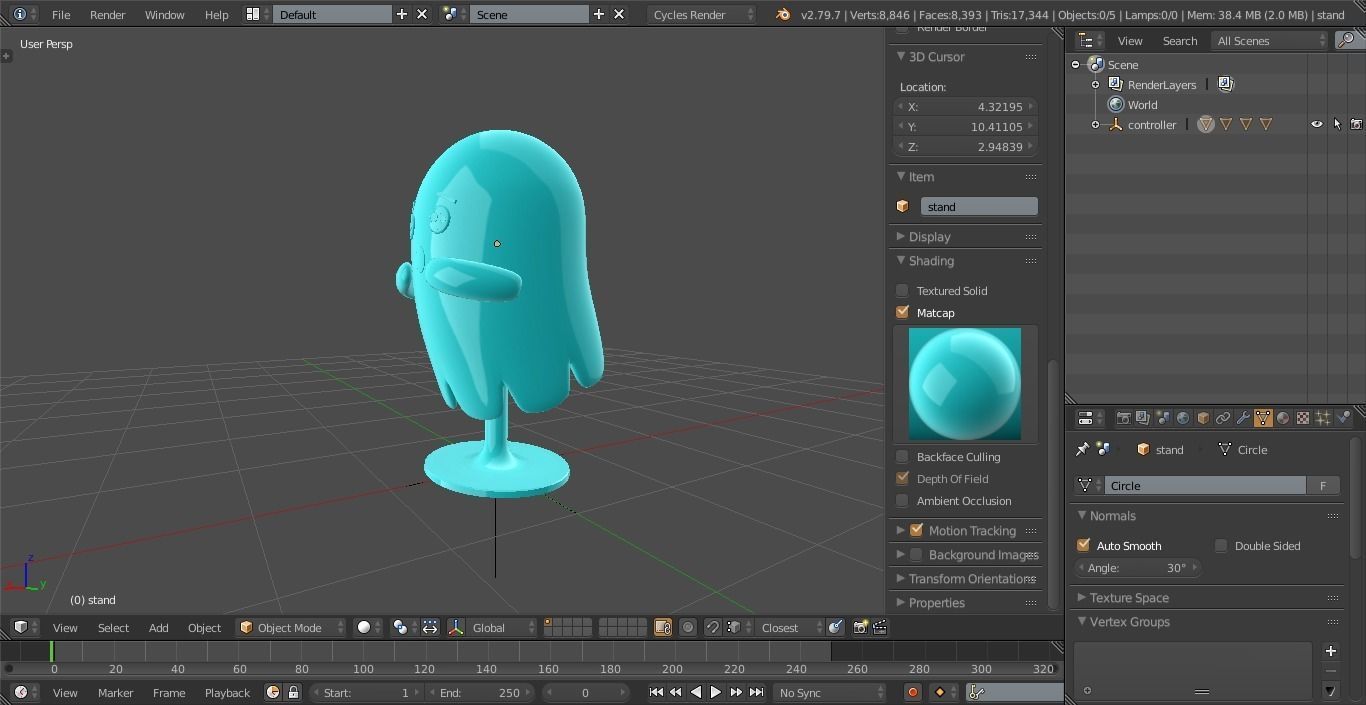Viewport: 1366px width, 705px height.
Task: Open the Render properties tab (camera icon)
Action: point(1123,418)
